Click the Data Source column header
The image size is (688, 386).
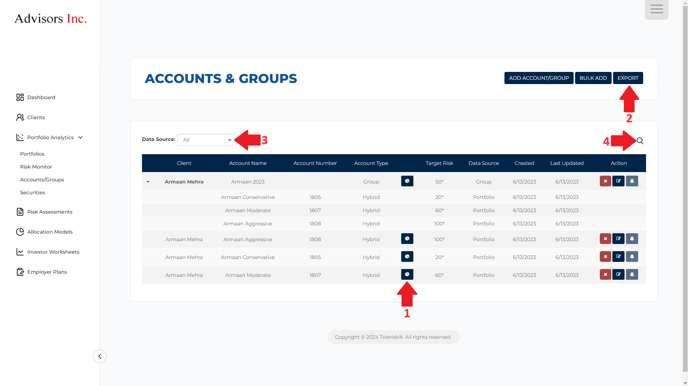pyautogui.click(x=484, y=163)
